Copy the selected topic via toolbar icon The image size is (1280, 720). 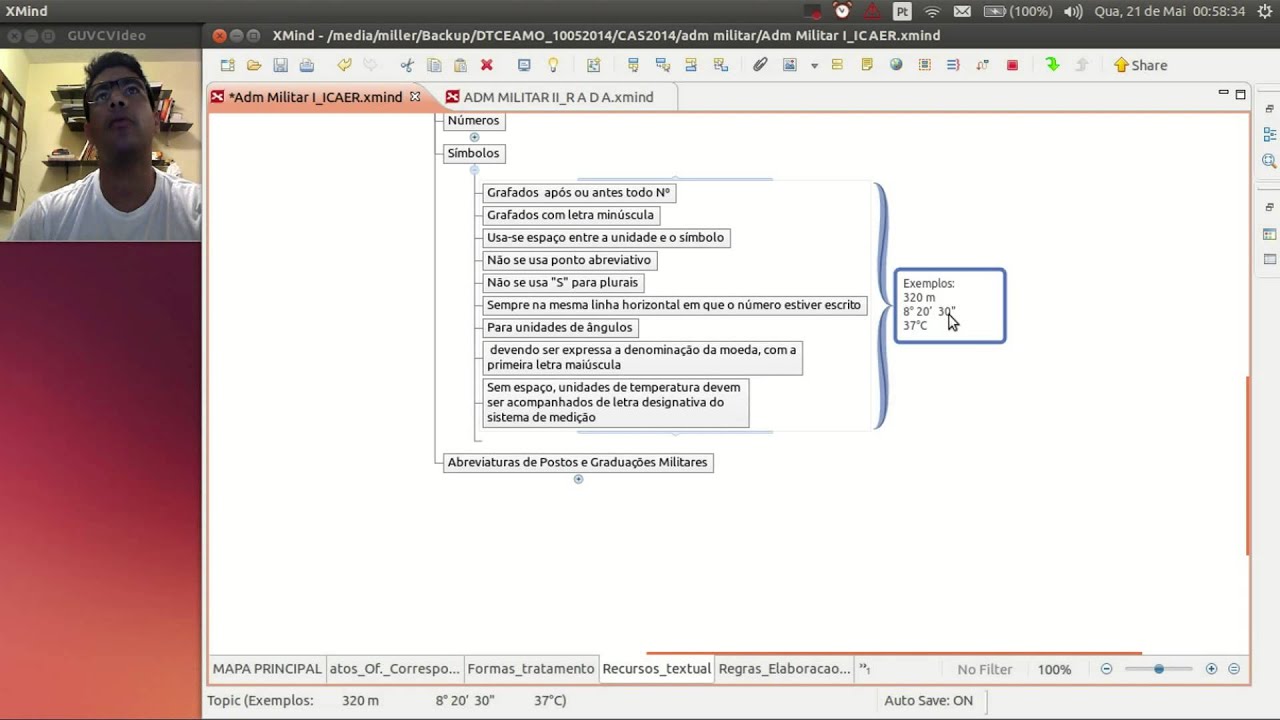(434, 65)
